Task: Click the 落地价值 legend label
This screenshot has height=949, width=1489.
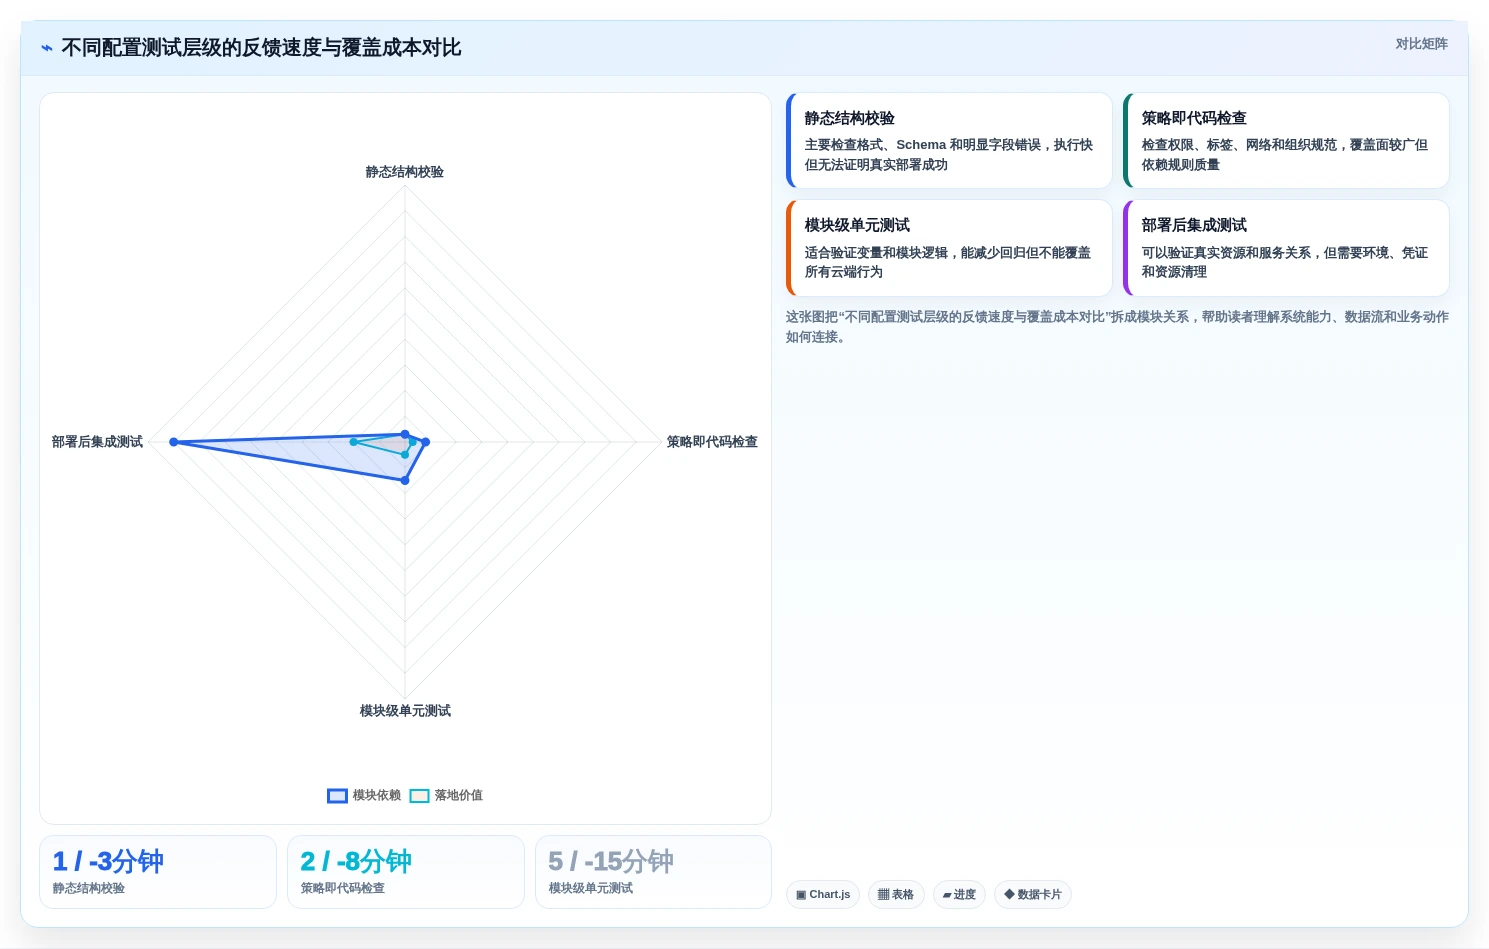Action: [458, 796]
